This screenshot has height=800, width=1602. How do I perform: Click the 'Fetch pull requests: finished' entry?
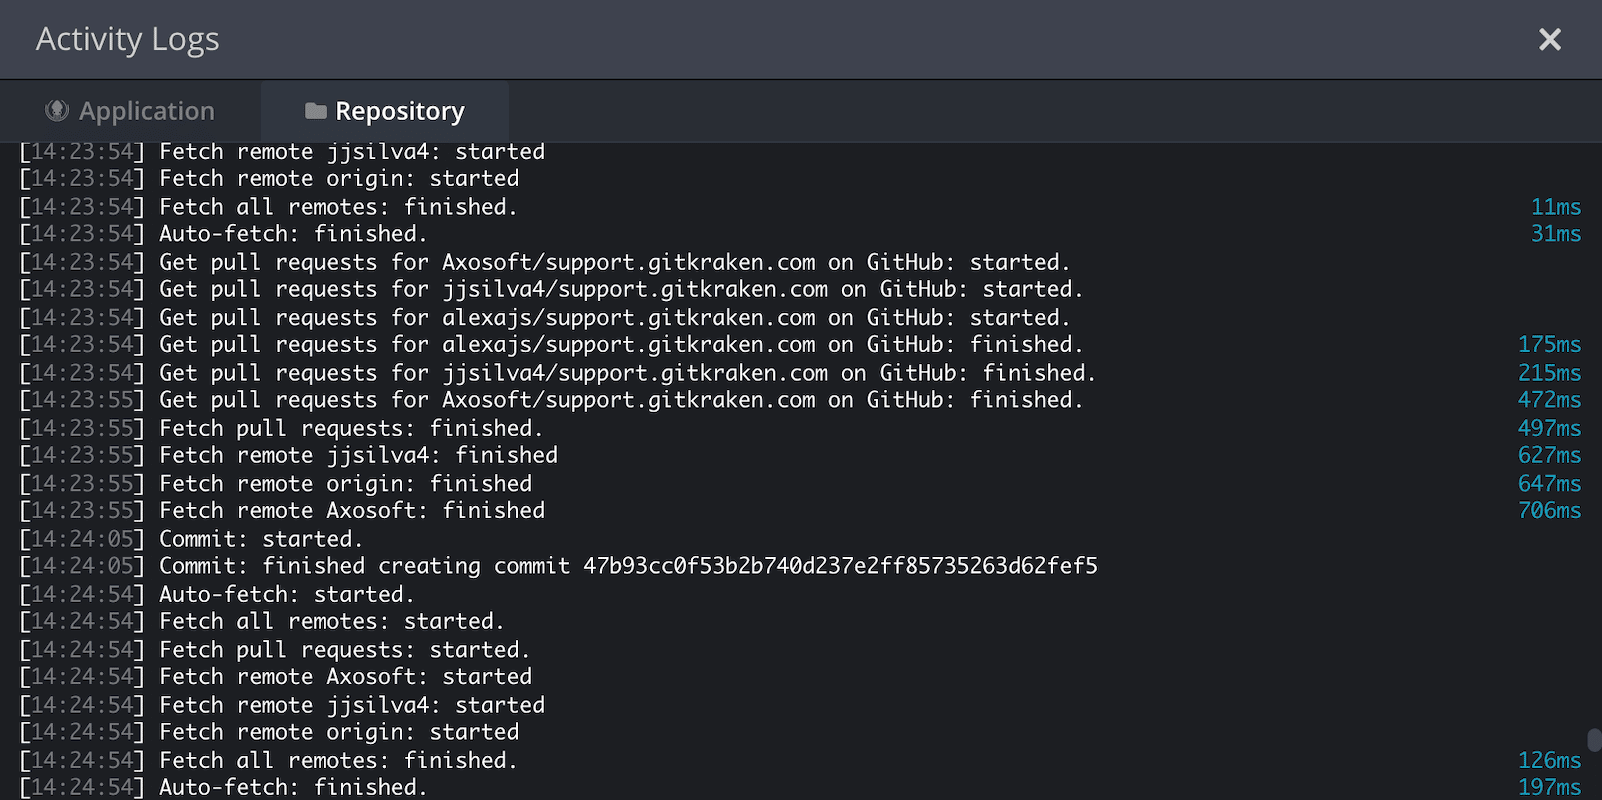tap(280, 427)
